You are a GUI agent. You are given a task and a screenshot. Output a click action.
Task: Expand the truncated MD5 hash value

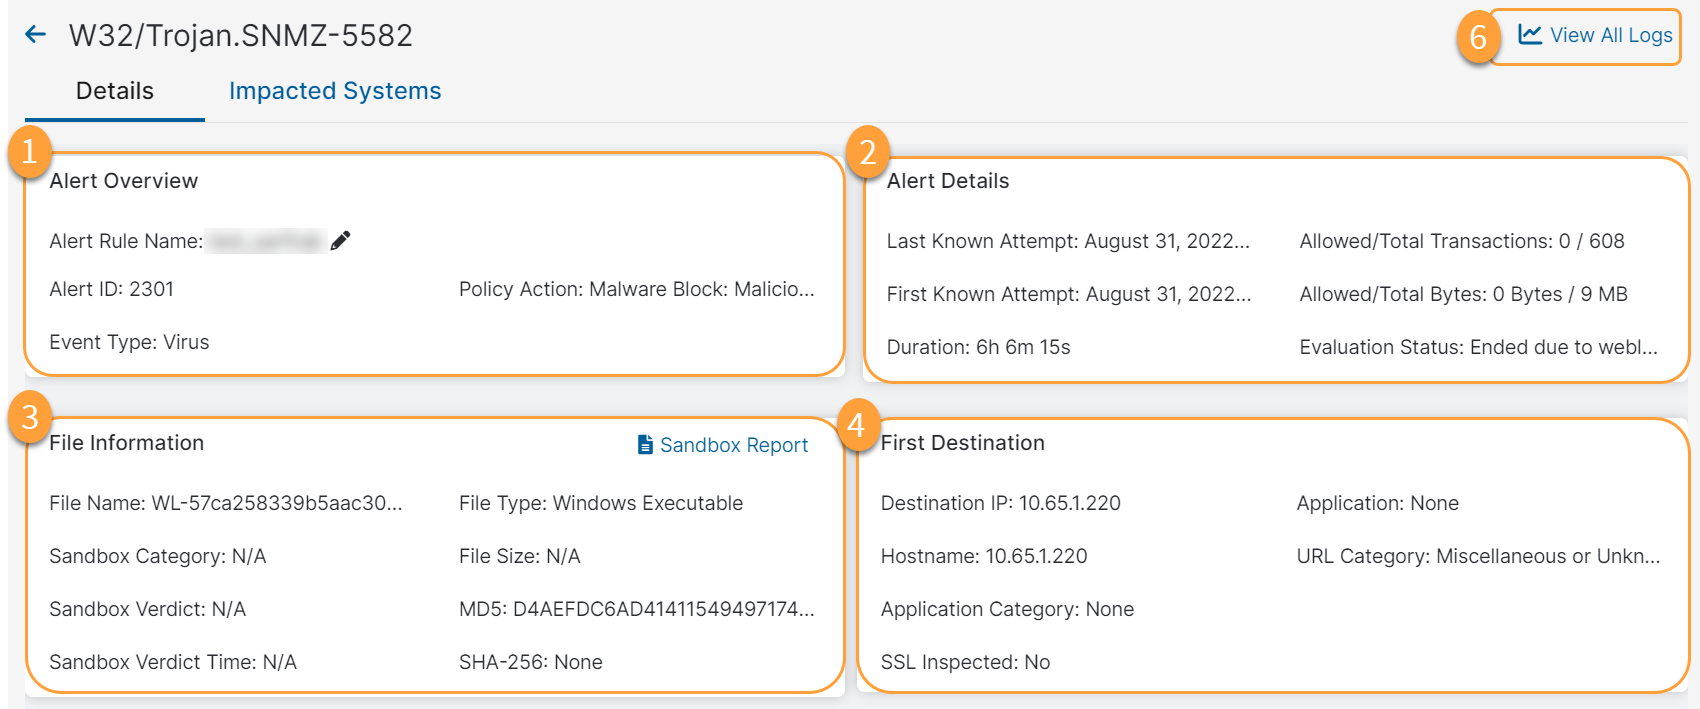click(x=808, y=608)
